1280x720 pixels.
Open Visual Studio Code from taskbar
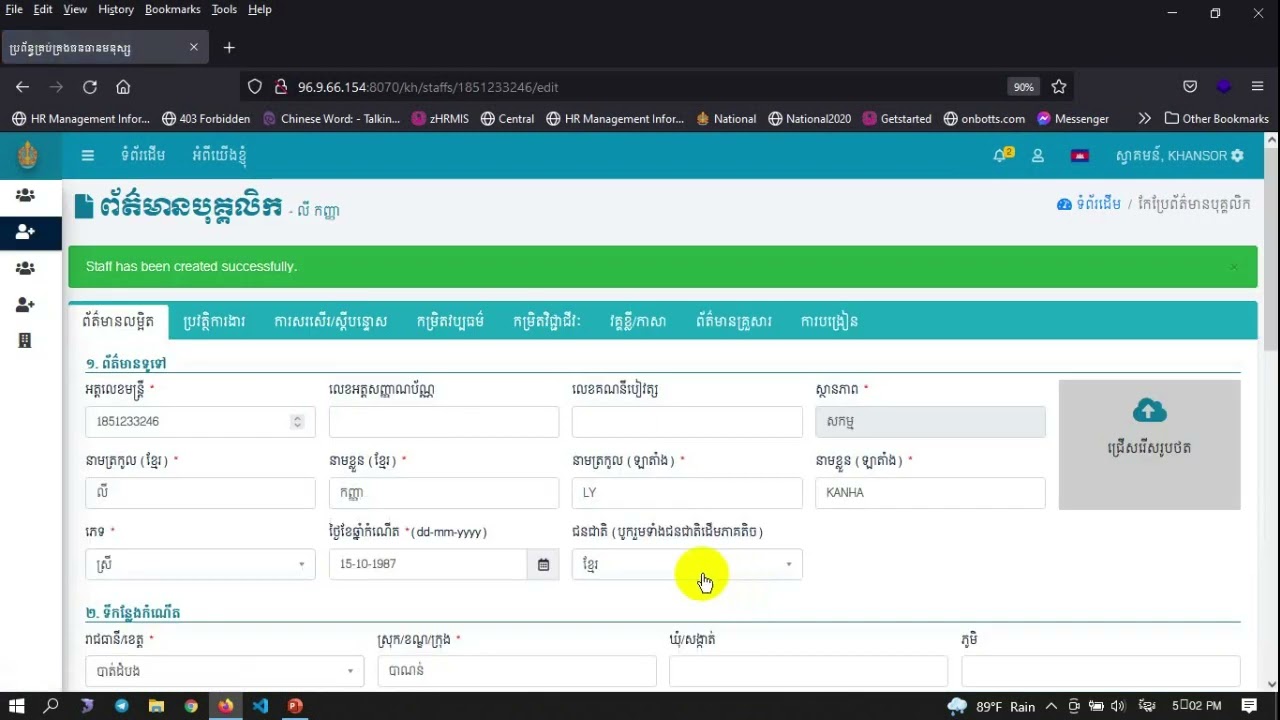tap(260, 706)
